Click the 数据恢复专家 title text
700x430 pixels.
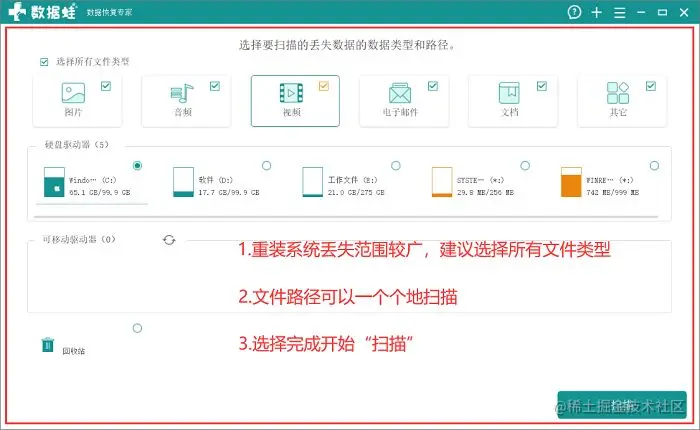109,13
